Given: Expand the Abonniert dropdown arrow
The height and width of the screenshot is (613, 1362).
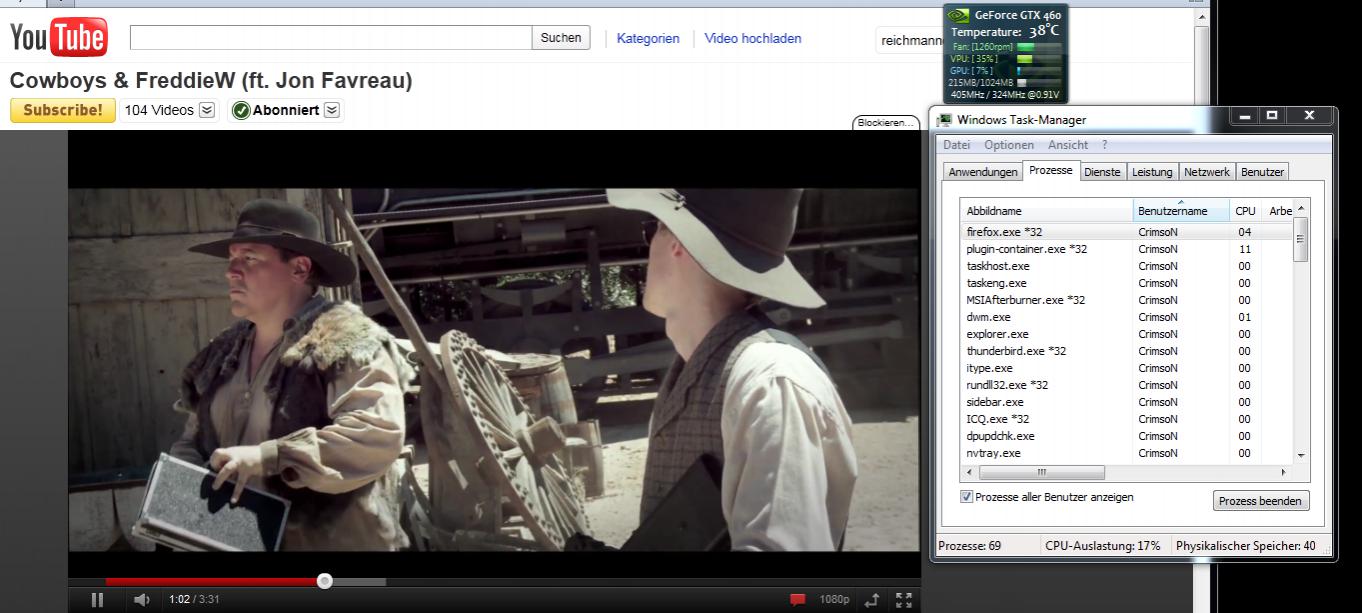Looking at the screenshot, I should (332, 110).
